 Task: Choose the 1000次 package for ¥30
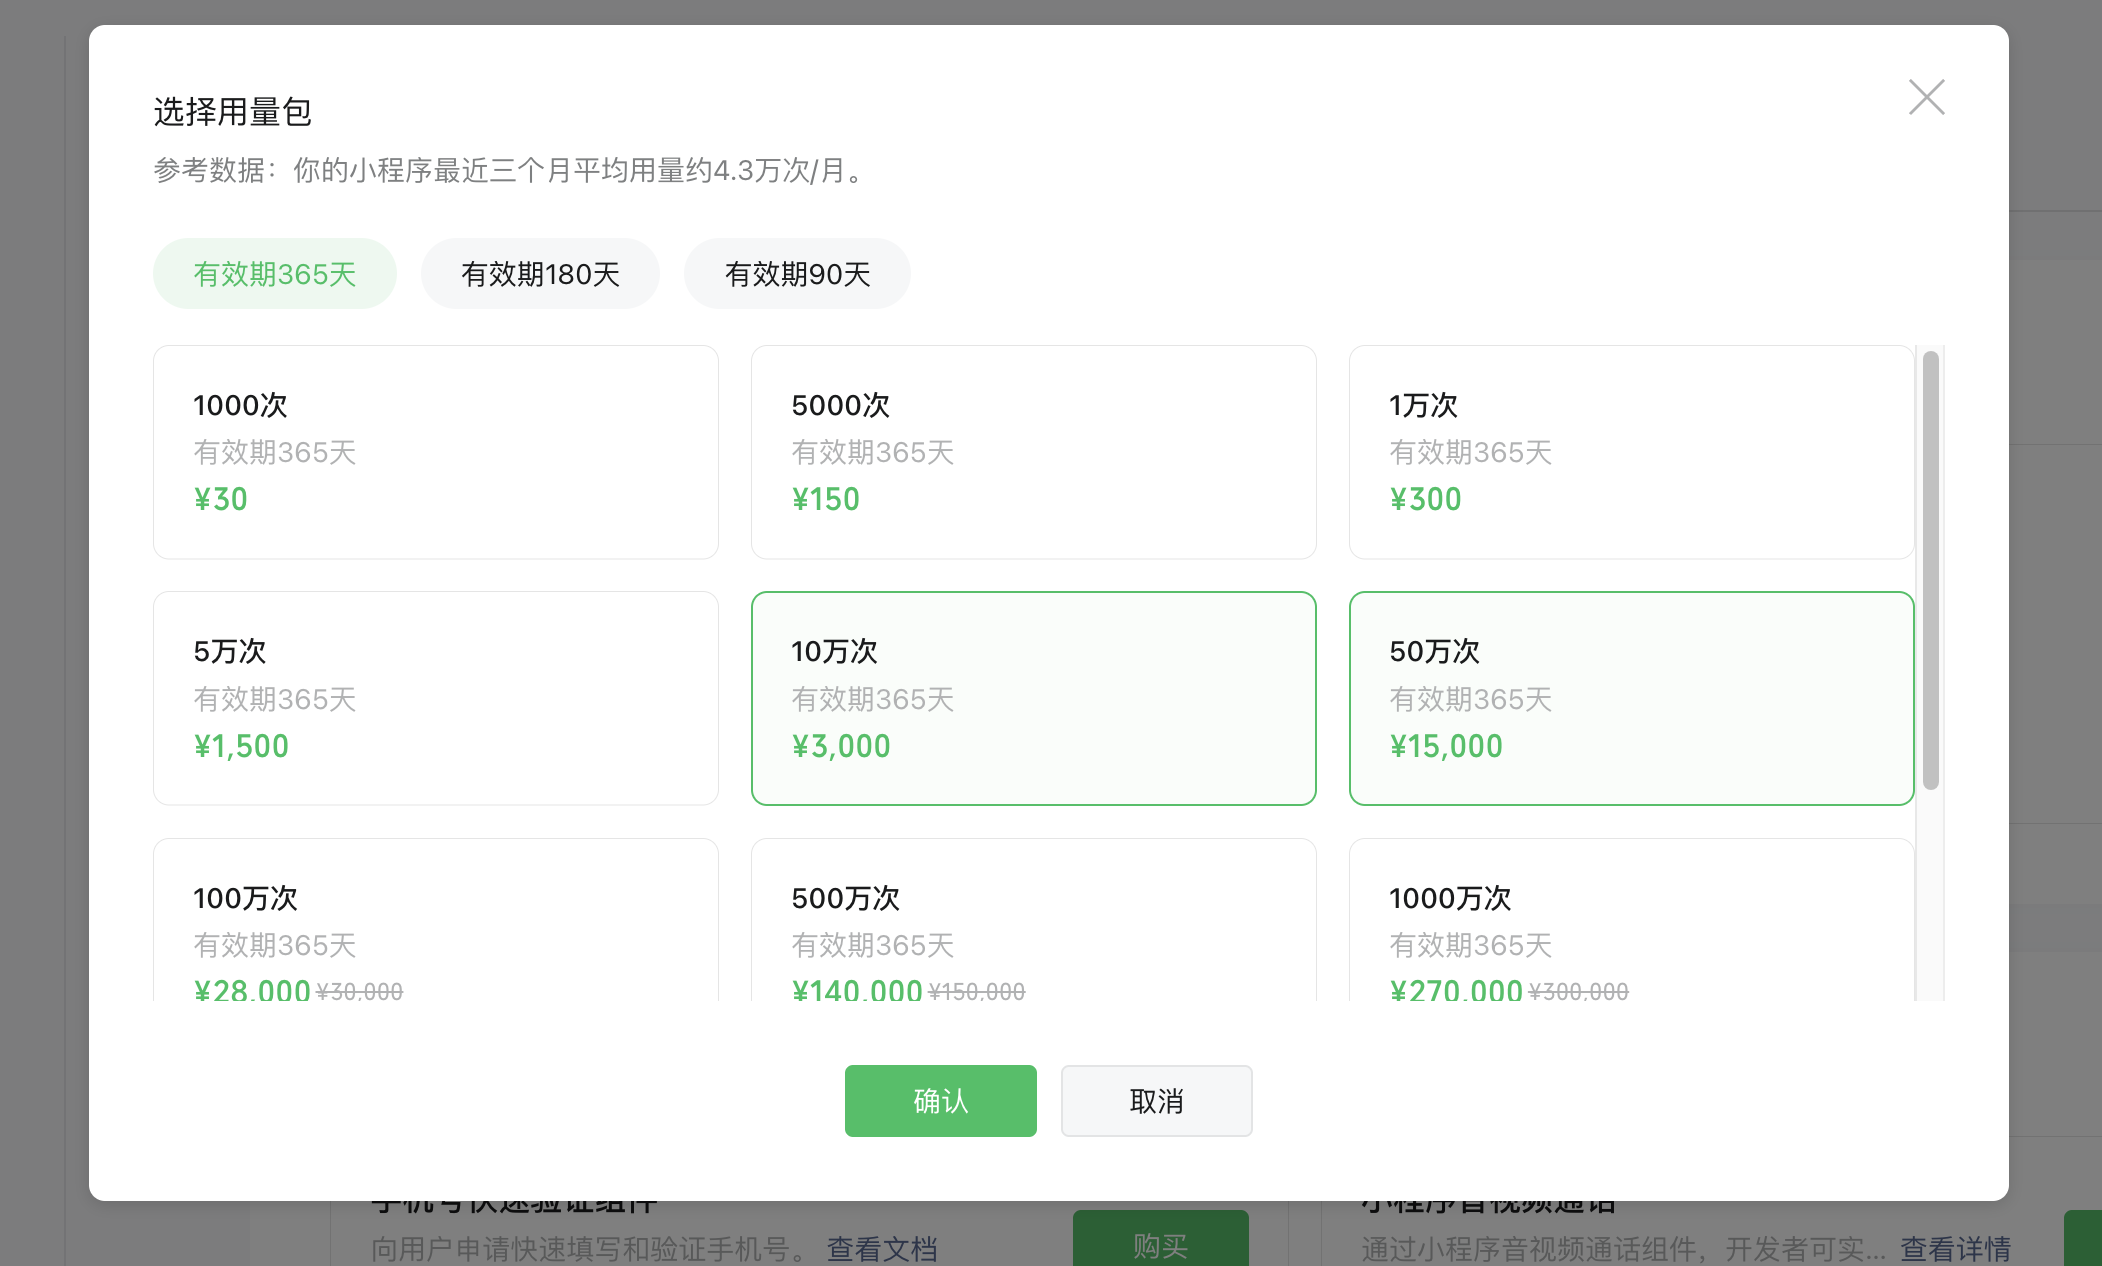tap(435, 452)
